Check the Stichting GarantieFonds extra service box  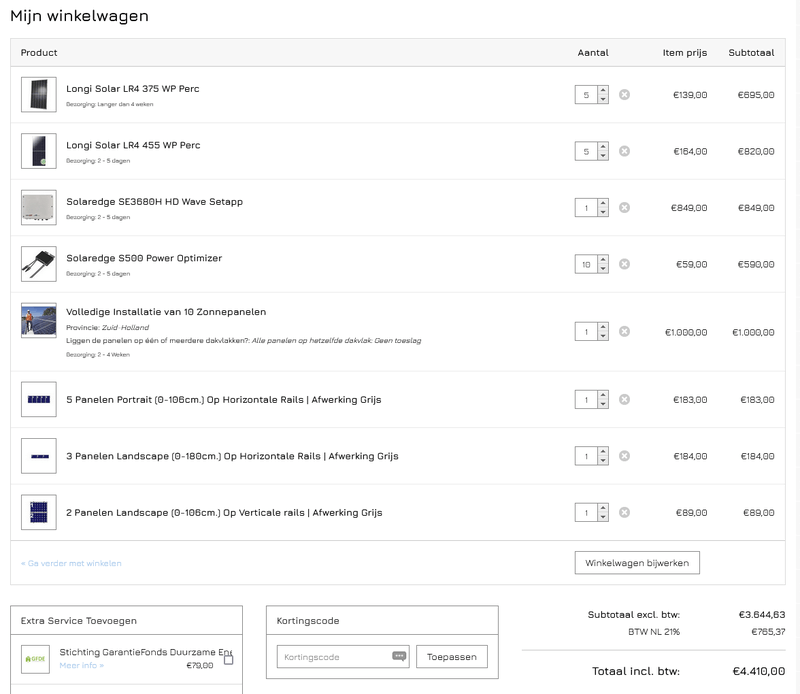(228, 660)
